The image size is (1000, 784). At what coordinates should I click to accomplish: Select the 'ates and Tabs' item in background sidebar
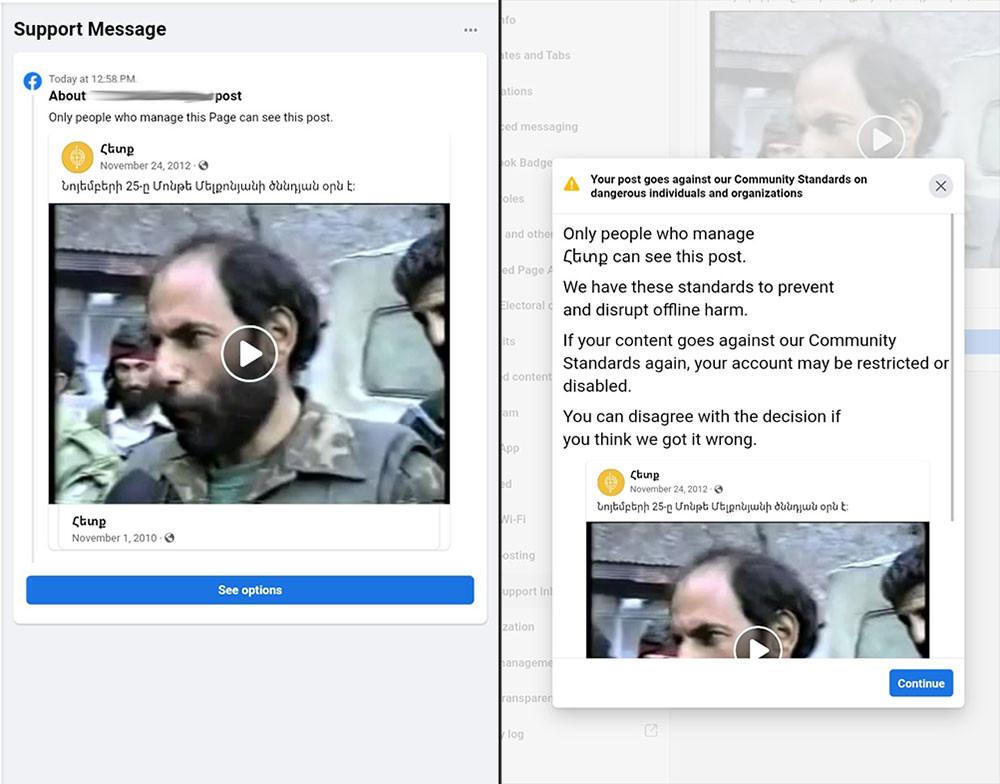536,55
